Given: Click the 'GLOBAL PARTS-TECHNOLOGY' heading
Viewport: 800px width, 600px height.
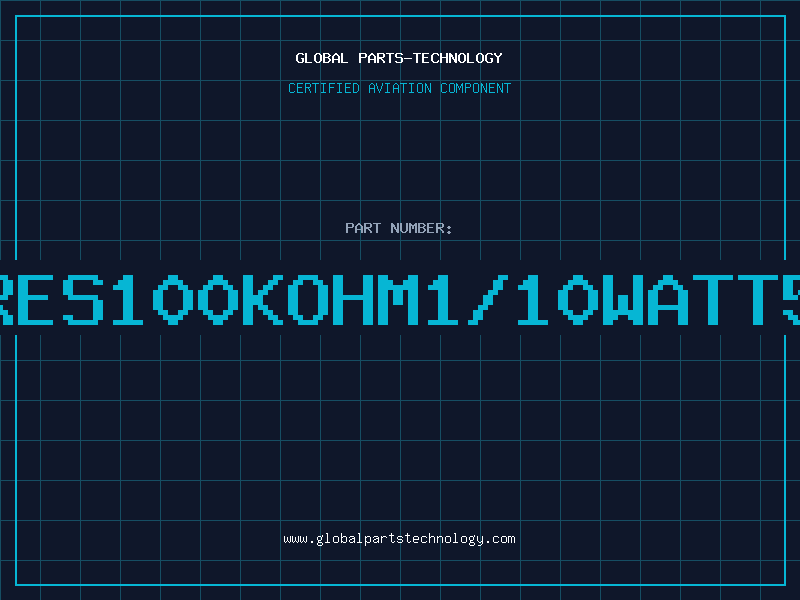Looking at the screenshot, I should [399, 58].
